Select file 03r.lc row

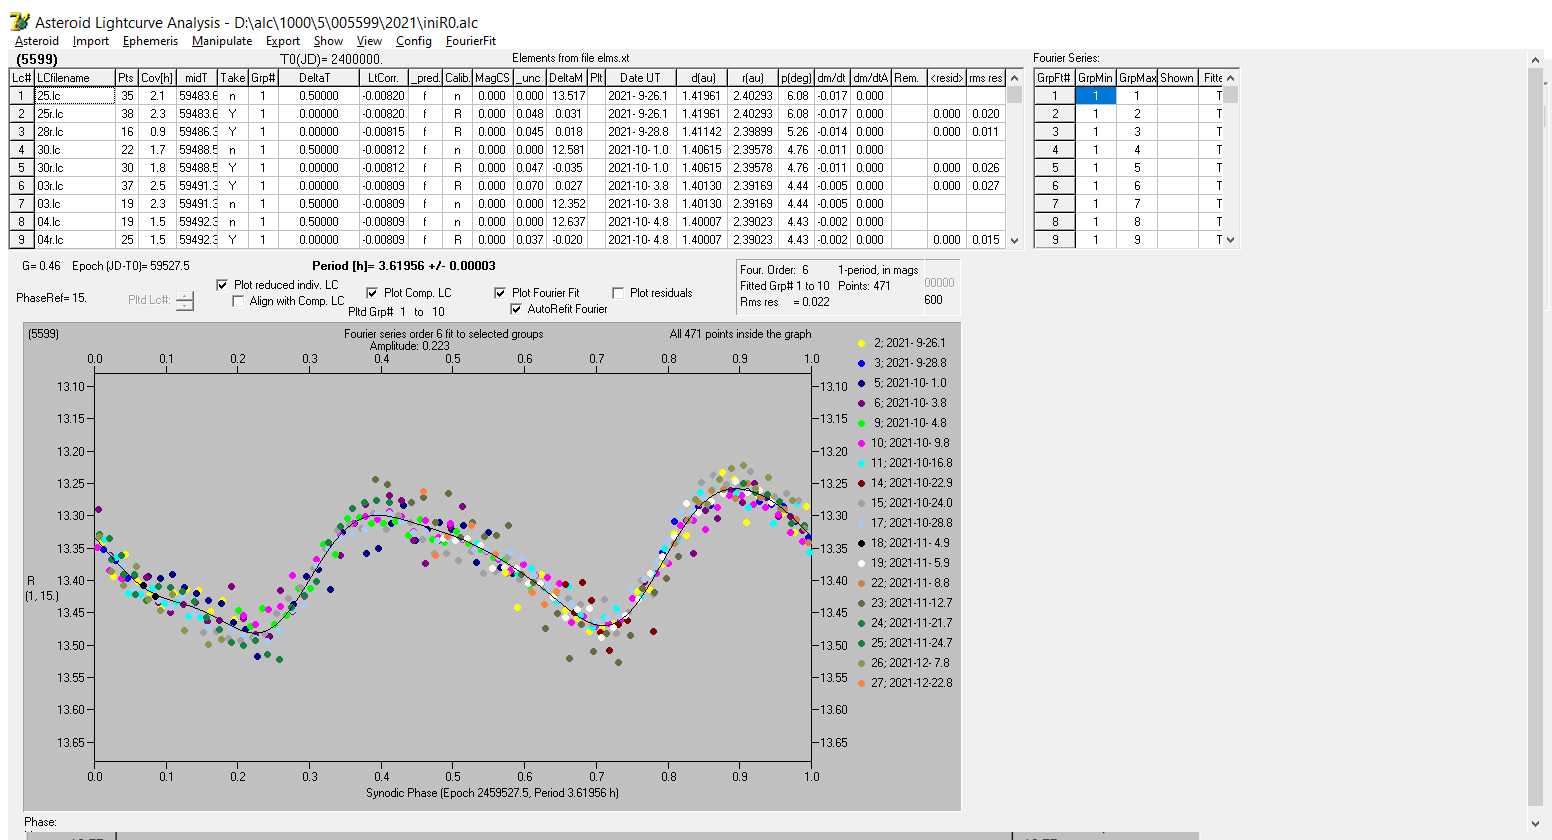(74, 186)
